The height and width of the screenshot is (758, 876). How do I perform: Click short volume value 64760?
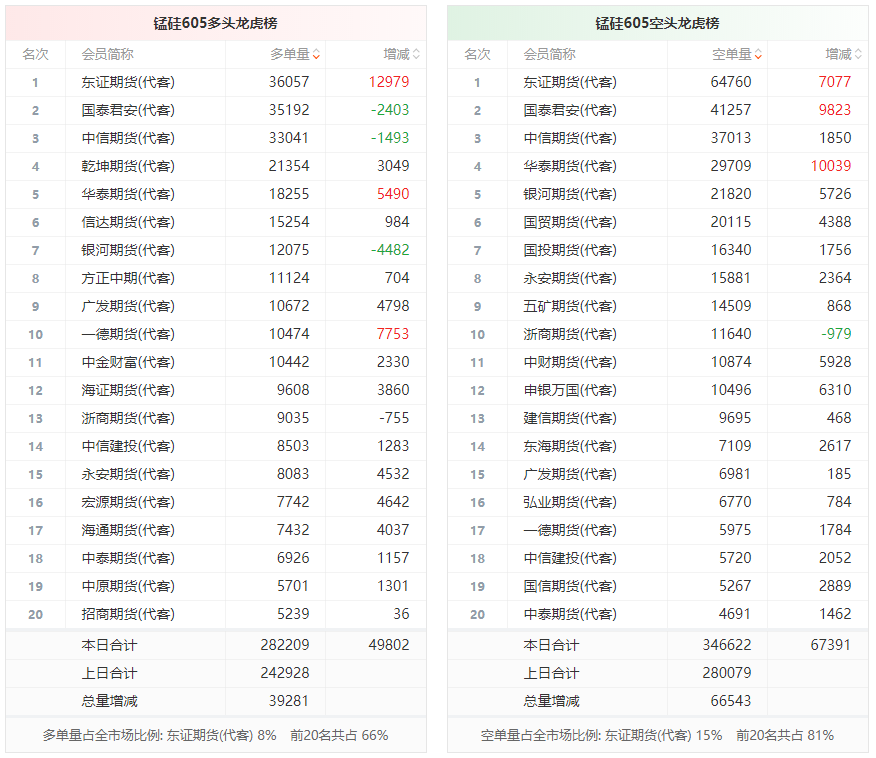point(731,82)
